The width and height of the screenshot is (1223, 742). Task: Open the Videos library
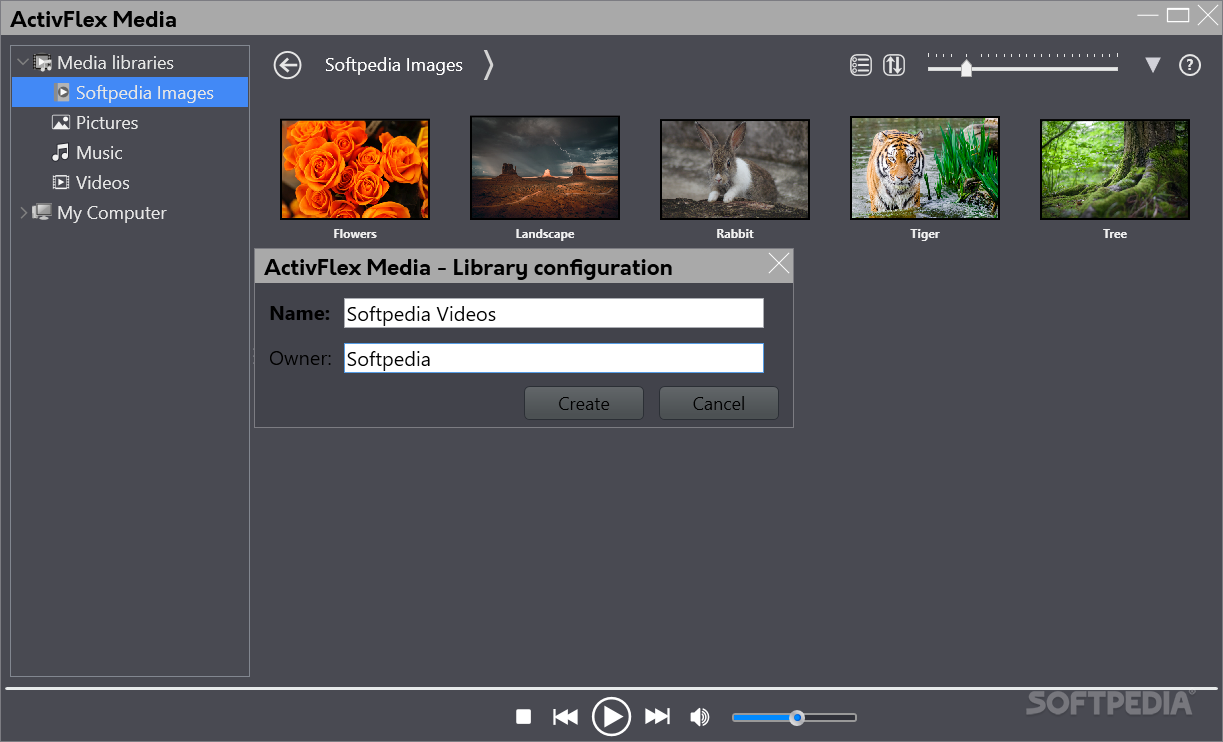pos(103,182)
